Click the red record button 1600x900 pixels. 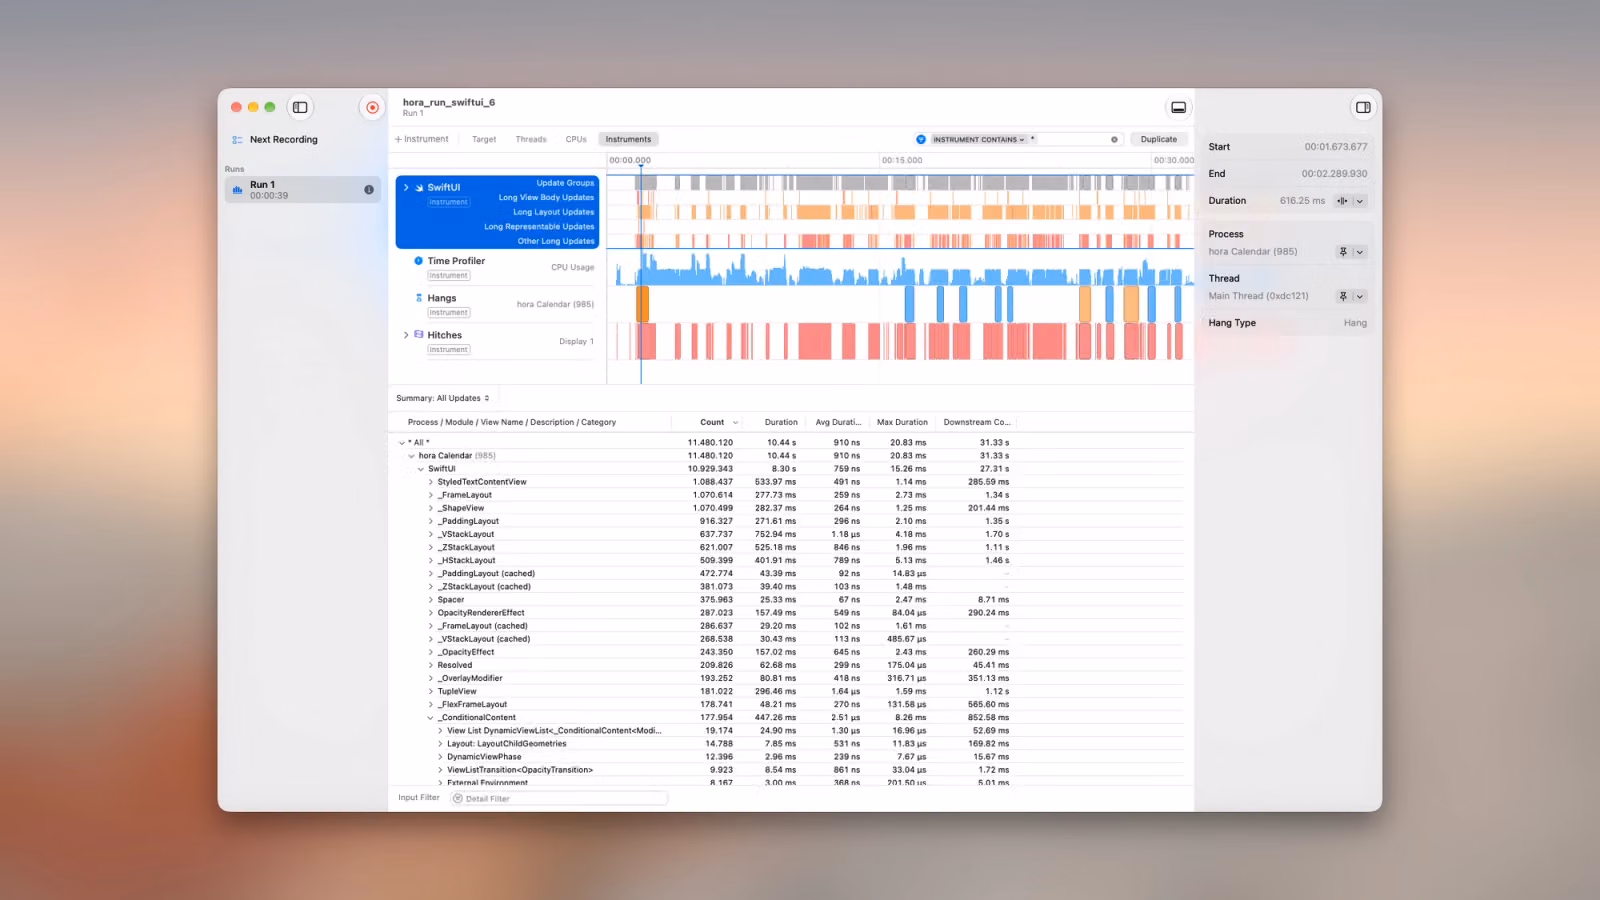point(372,107)
